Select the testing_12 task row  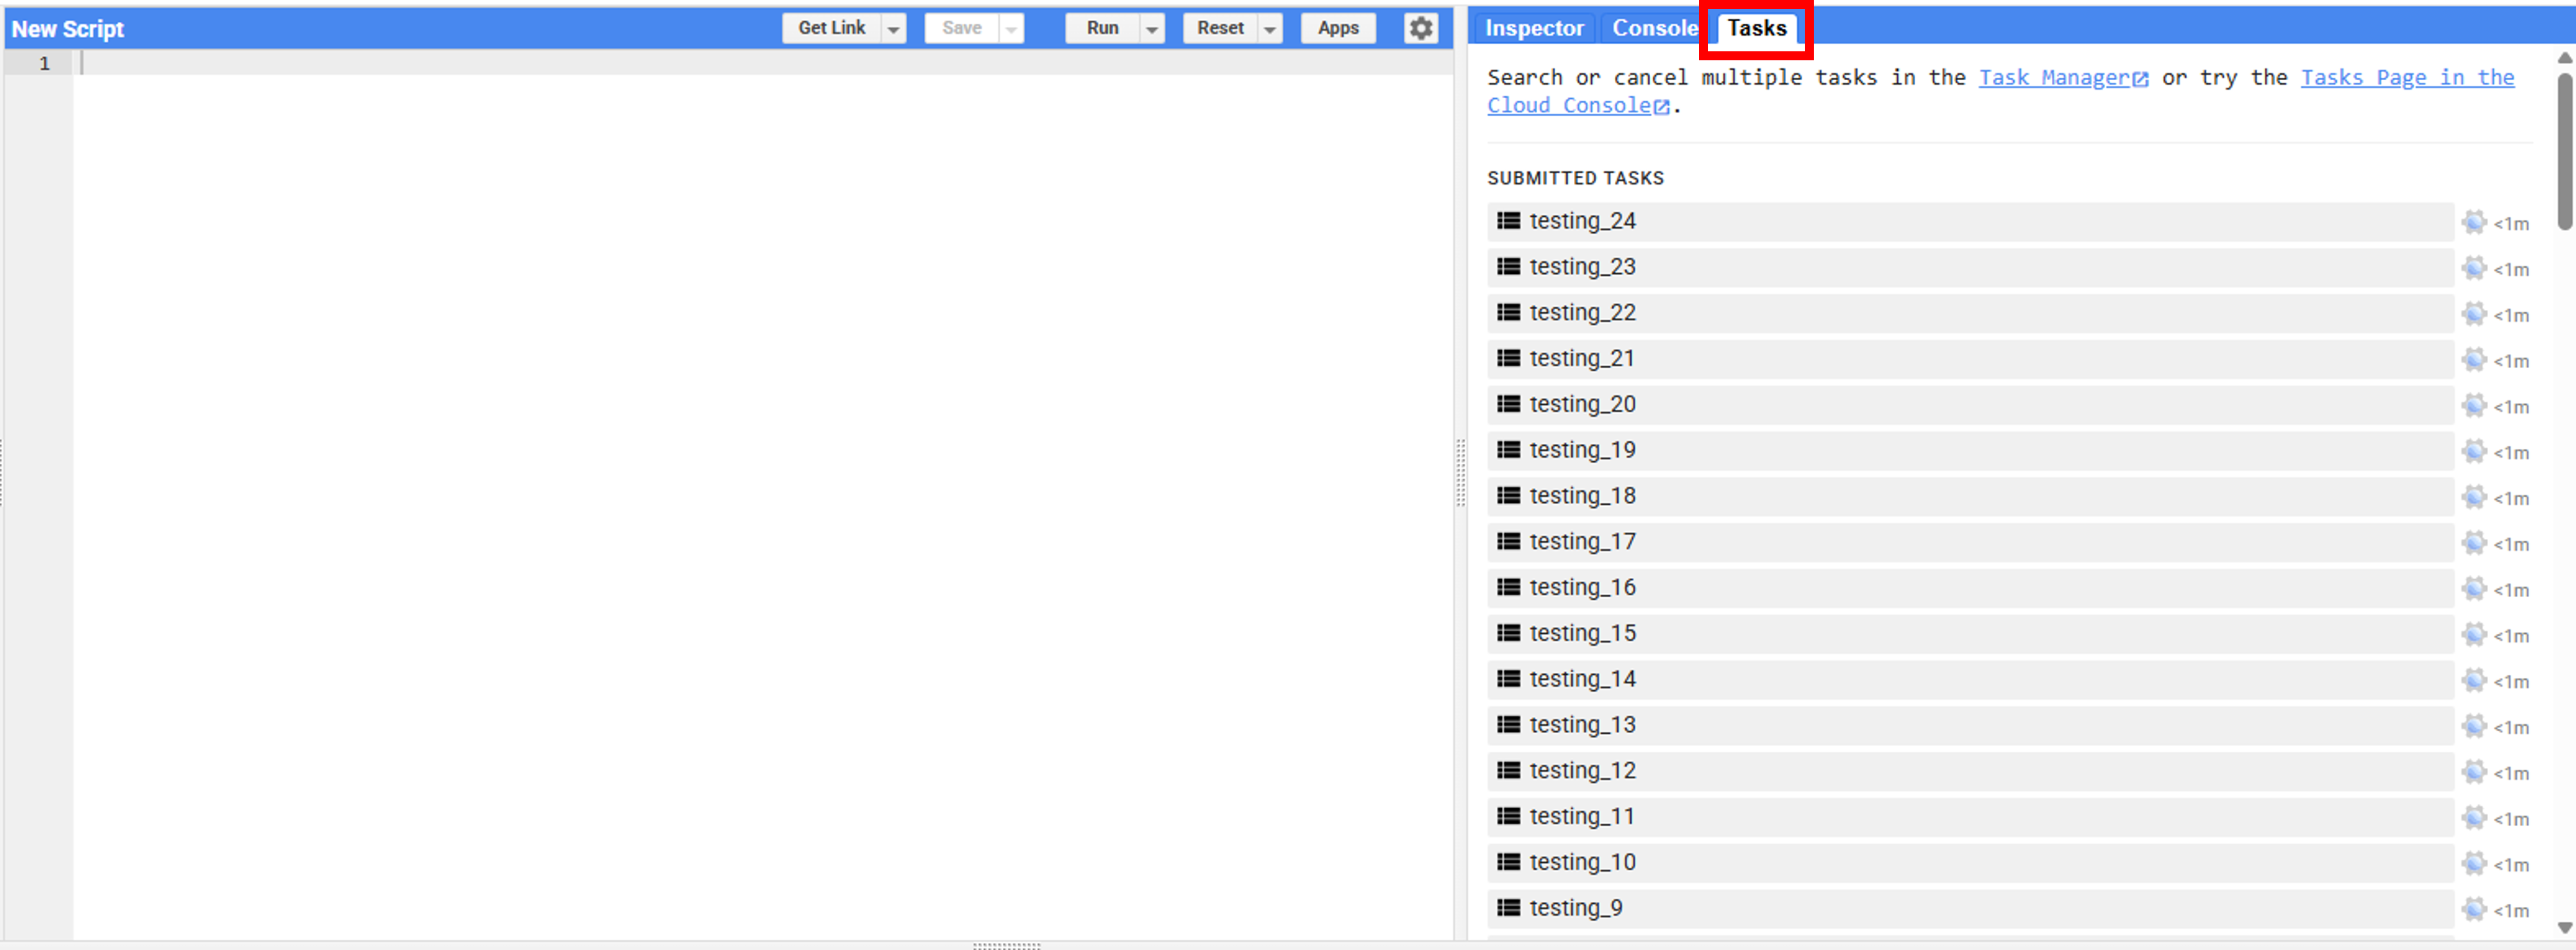click(x=1970, y=771)
